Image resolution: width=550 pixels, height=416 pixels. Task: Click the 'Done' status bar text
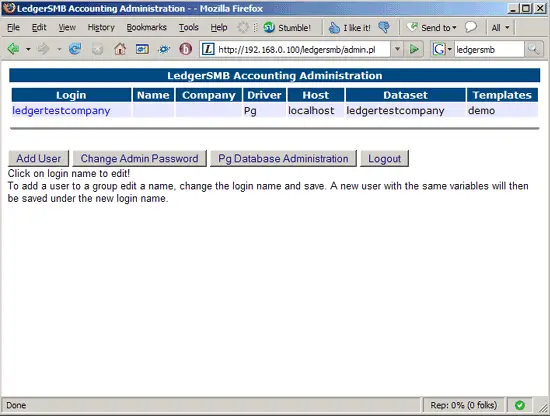pos(16,405)
